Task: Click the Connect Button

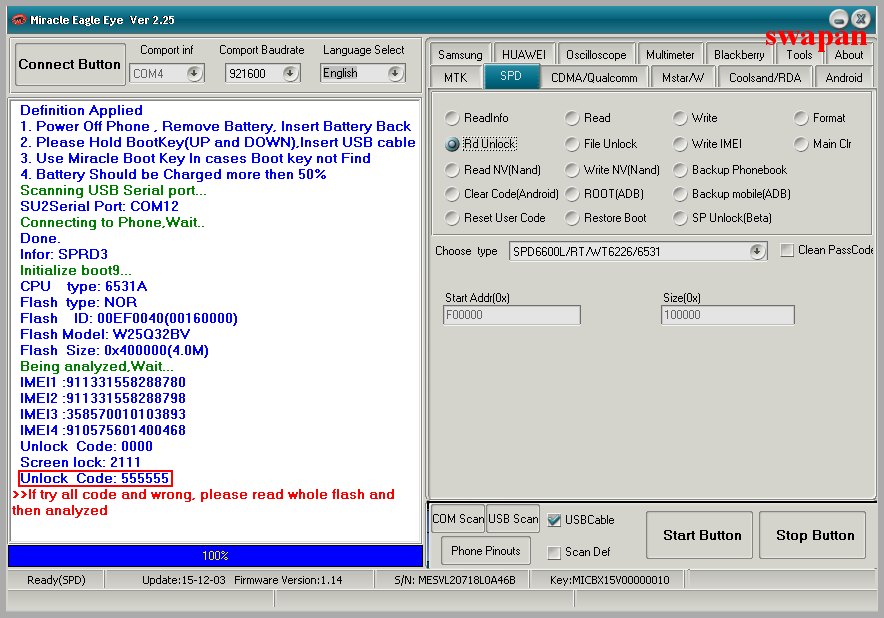Action: pyautogui.click(x=70, y=64)
